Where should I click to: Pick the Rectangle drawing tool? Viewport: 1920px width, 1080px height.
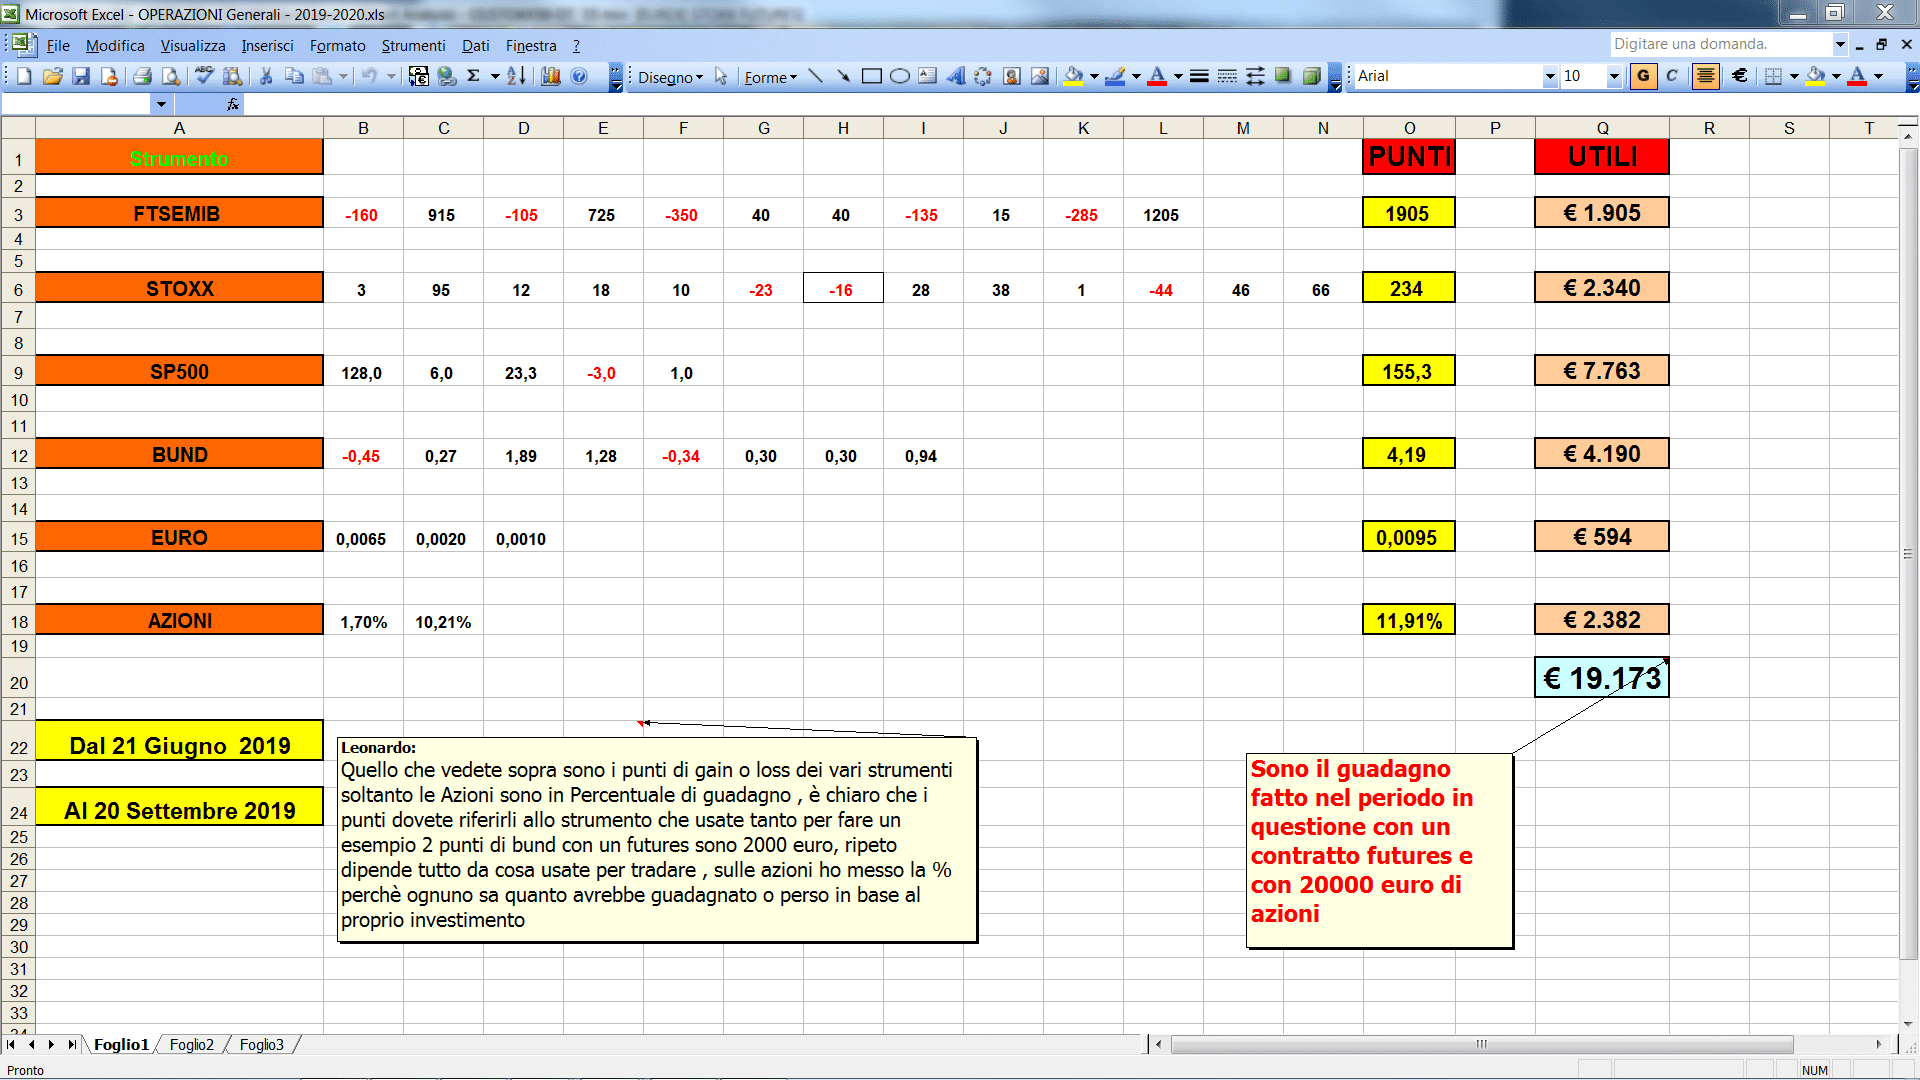click(872, 76)
